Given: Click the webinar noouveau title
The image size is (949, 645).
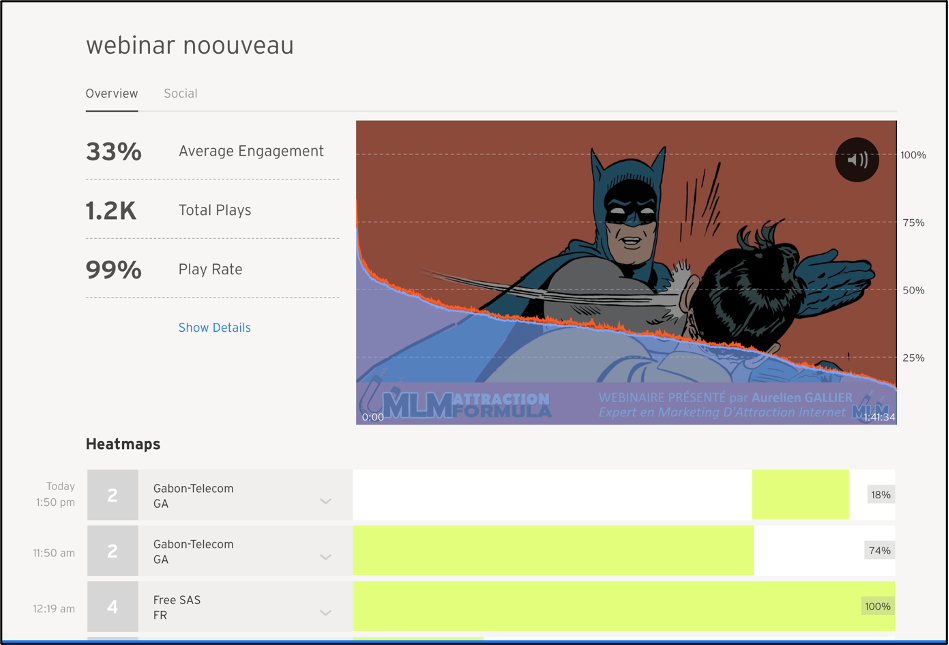Looking at the screenshot, I should (190, 45).
